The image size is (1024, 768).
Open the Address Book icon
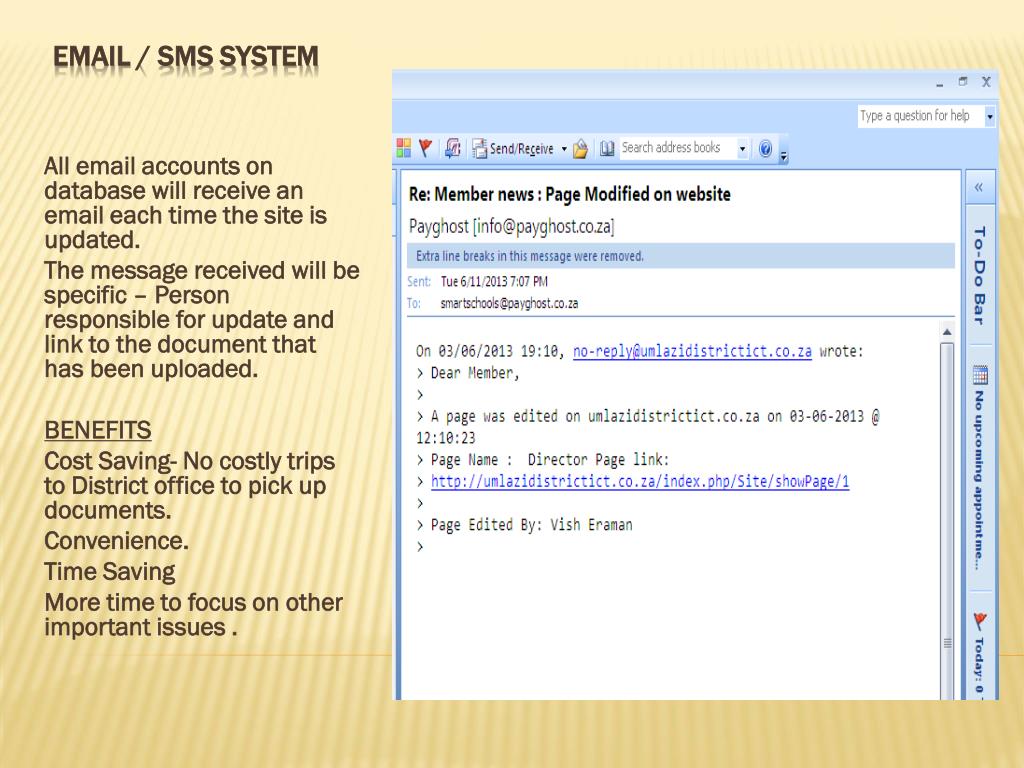tap(607, 149)
